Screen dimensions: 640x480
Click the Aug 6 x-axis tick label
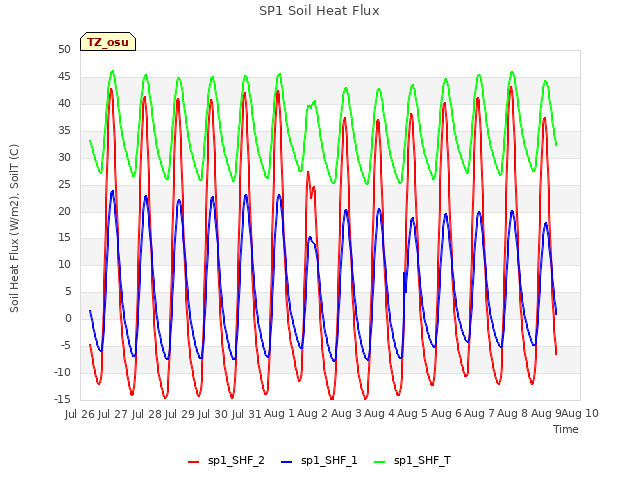(446, 413)
